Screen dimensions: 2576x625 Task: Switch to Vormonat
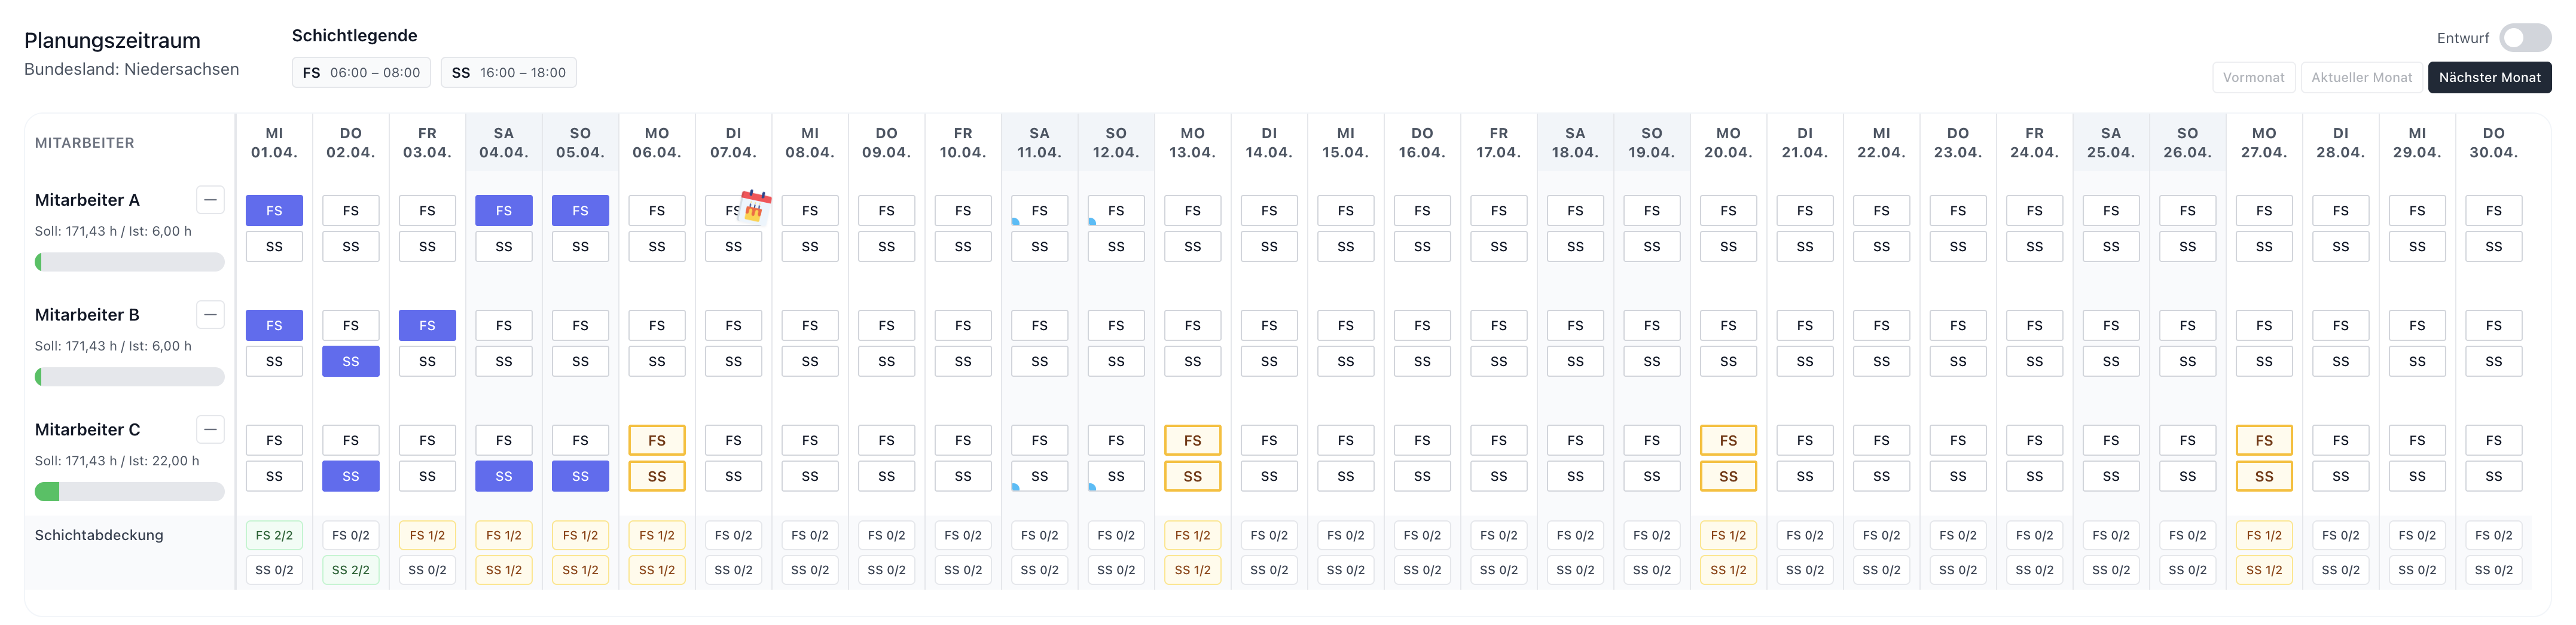click(x=2253, y=77)
